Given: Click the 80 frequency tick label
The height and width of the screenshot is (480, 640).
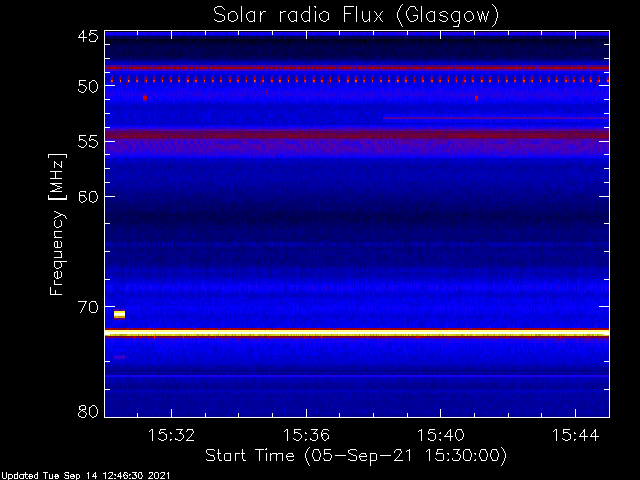Looking at the screenshot, I should click(x=88, y=411).
